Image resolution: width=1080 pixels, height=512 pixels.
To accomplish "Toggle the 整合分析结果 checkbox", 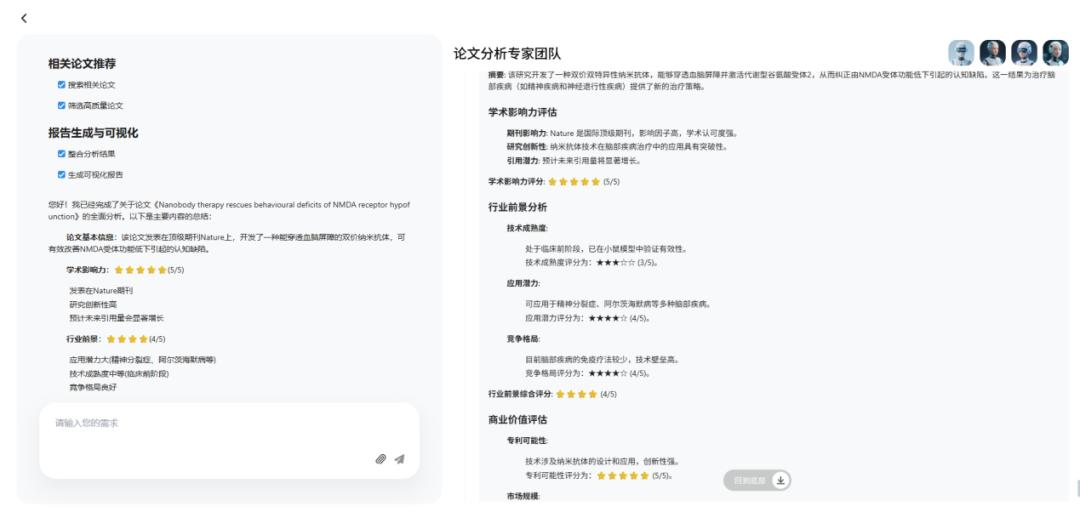I will [62, 154].
